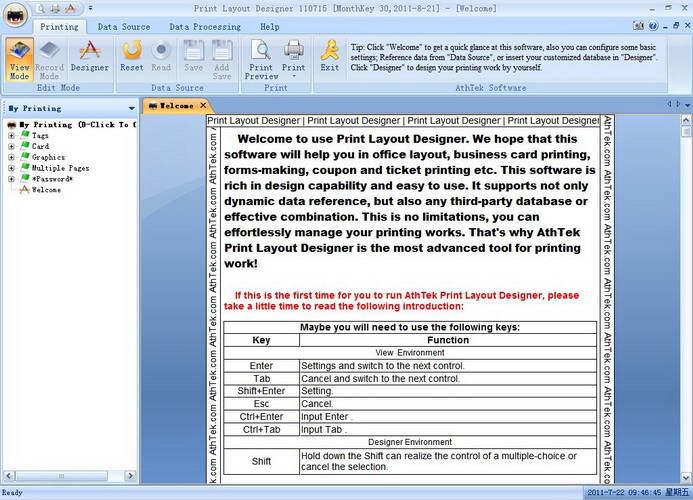
Task: Click the blue question mark help icon
Action: pos(653,26)
